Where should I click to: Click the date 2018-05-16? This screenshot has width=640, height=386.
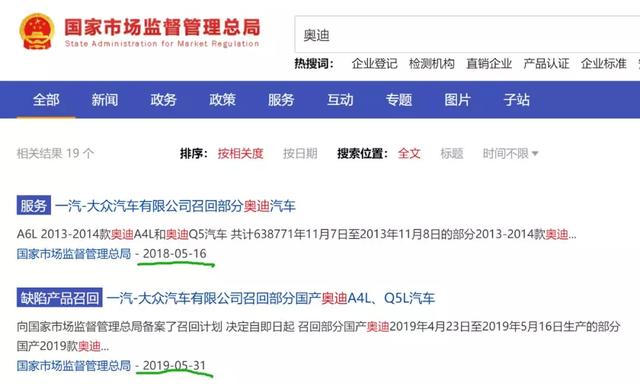[x=175, y=253]
